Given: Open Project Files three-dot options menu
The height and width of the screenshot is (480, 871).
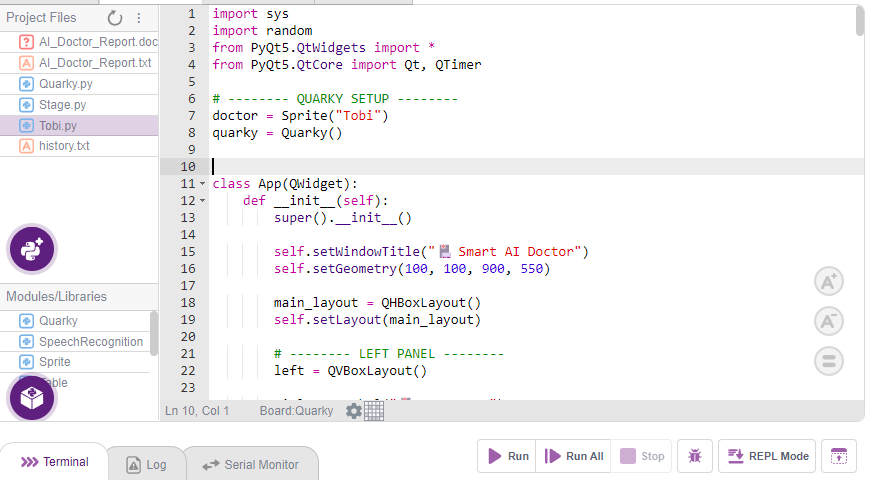Looking at the screenshot, I should (139, 18).
